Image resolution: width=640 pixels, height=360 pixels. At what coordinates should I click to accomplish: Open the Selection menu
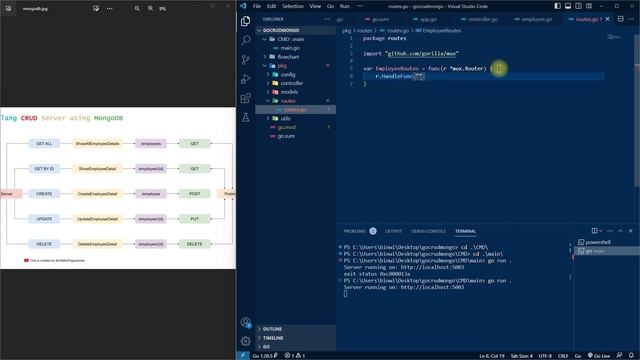coord(293,6)
